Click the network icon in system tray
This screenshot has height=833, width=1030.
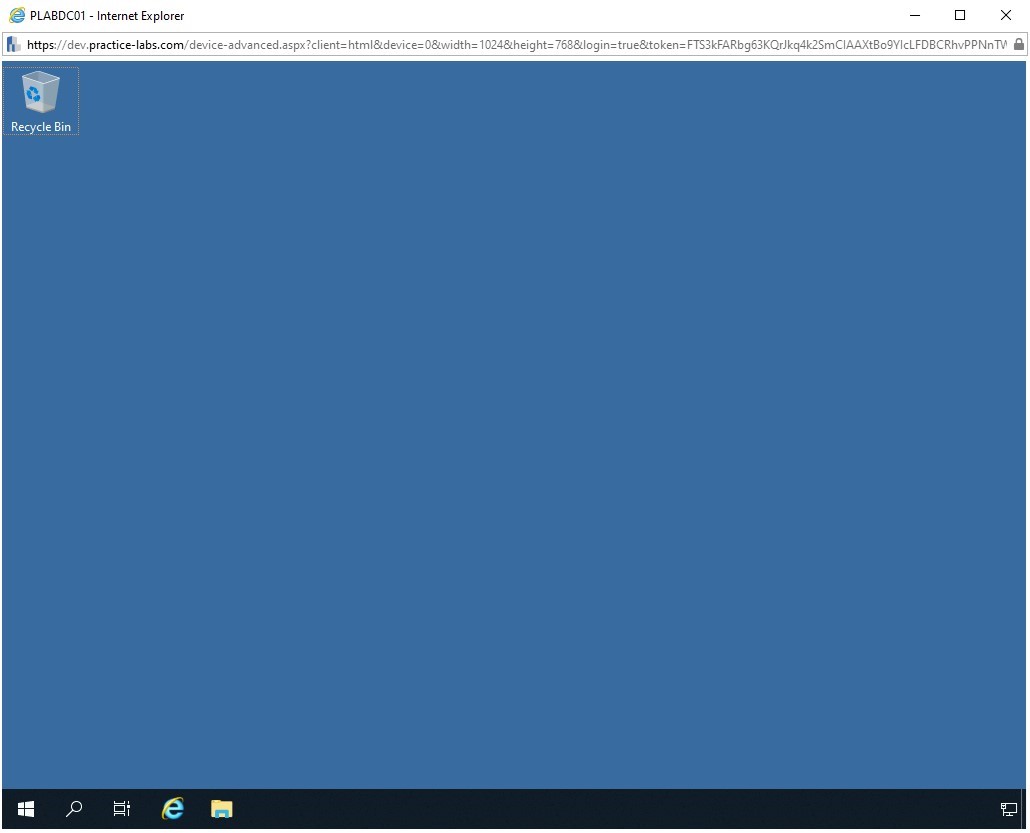click(x=1008, y=809)
